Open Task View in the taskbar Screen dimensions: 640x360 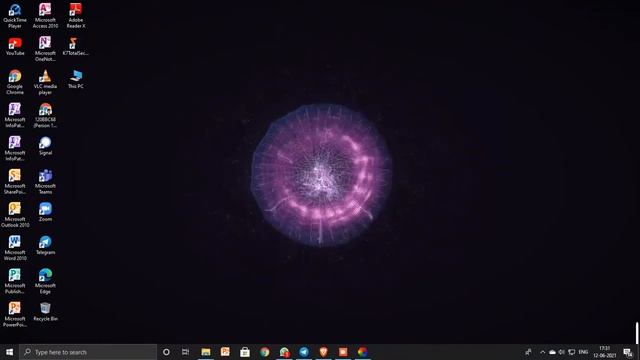click(185, 352)
